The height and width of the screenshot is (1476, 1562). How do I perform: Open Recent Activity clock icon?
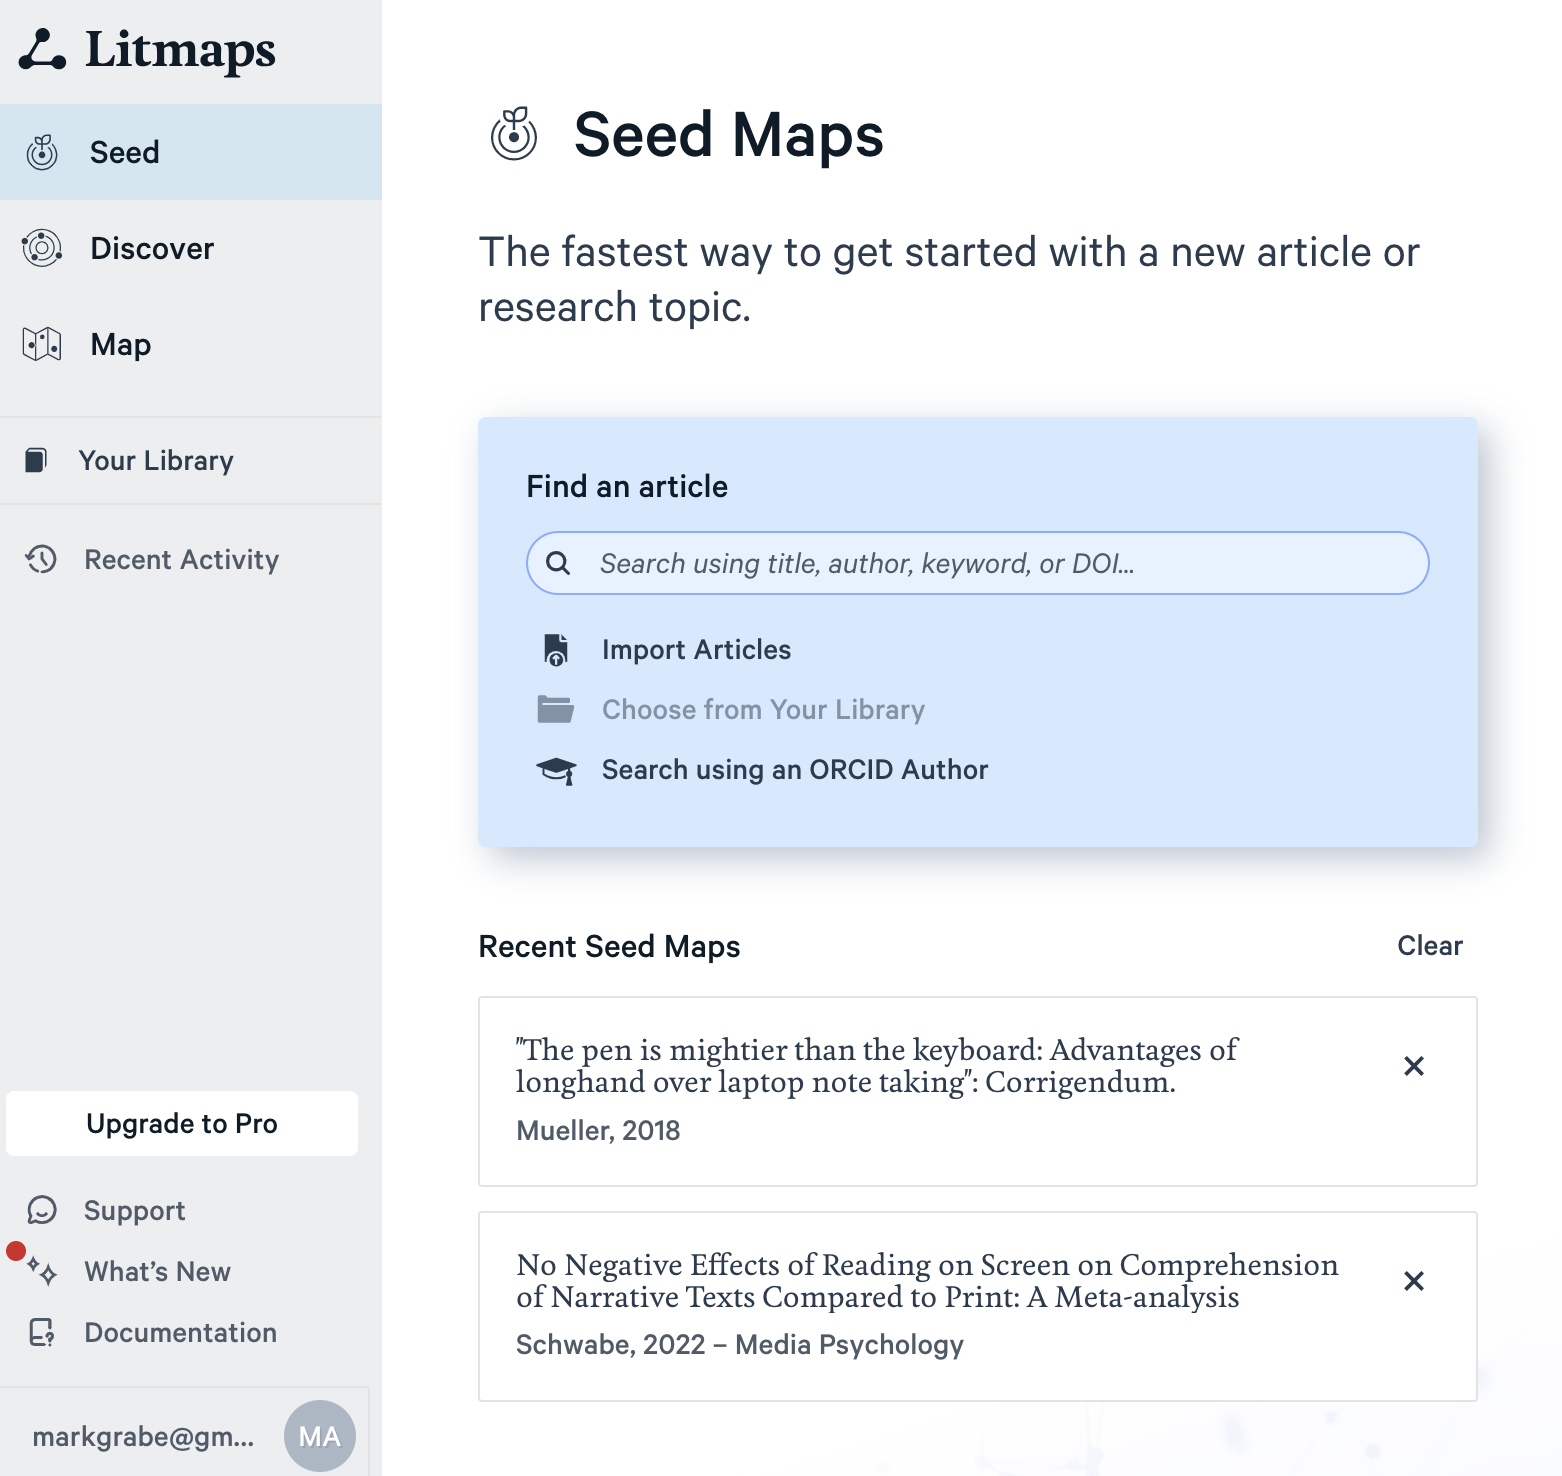(41, 559)
